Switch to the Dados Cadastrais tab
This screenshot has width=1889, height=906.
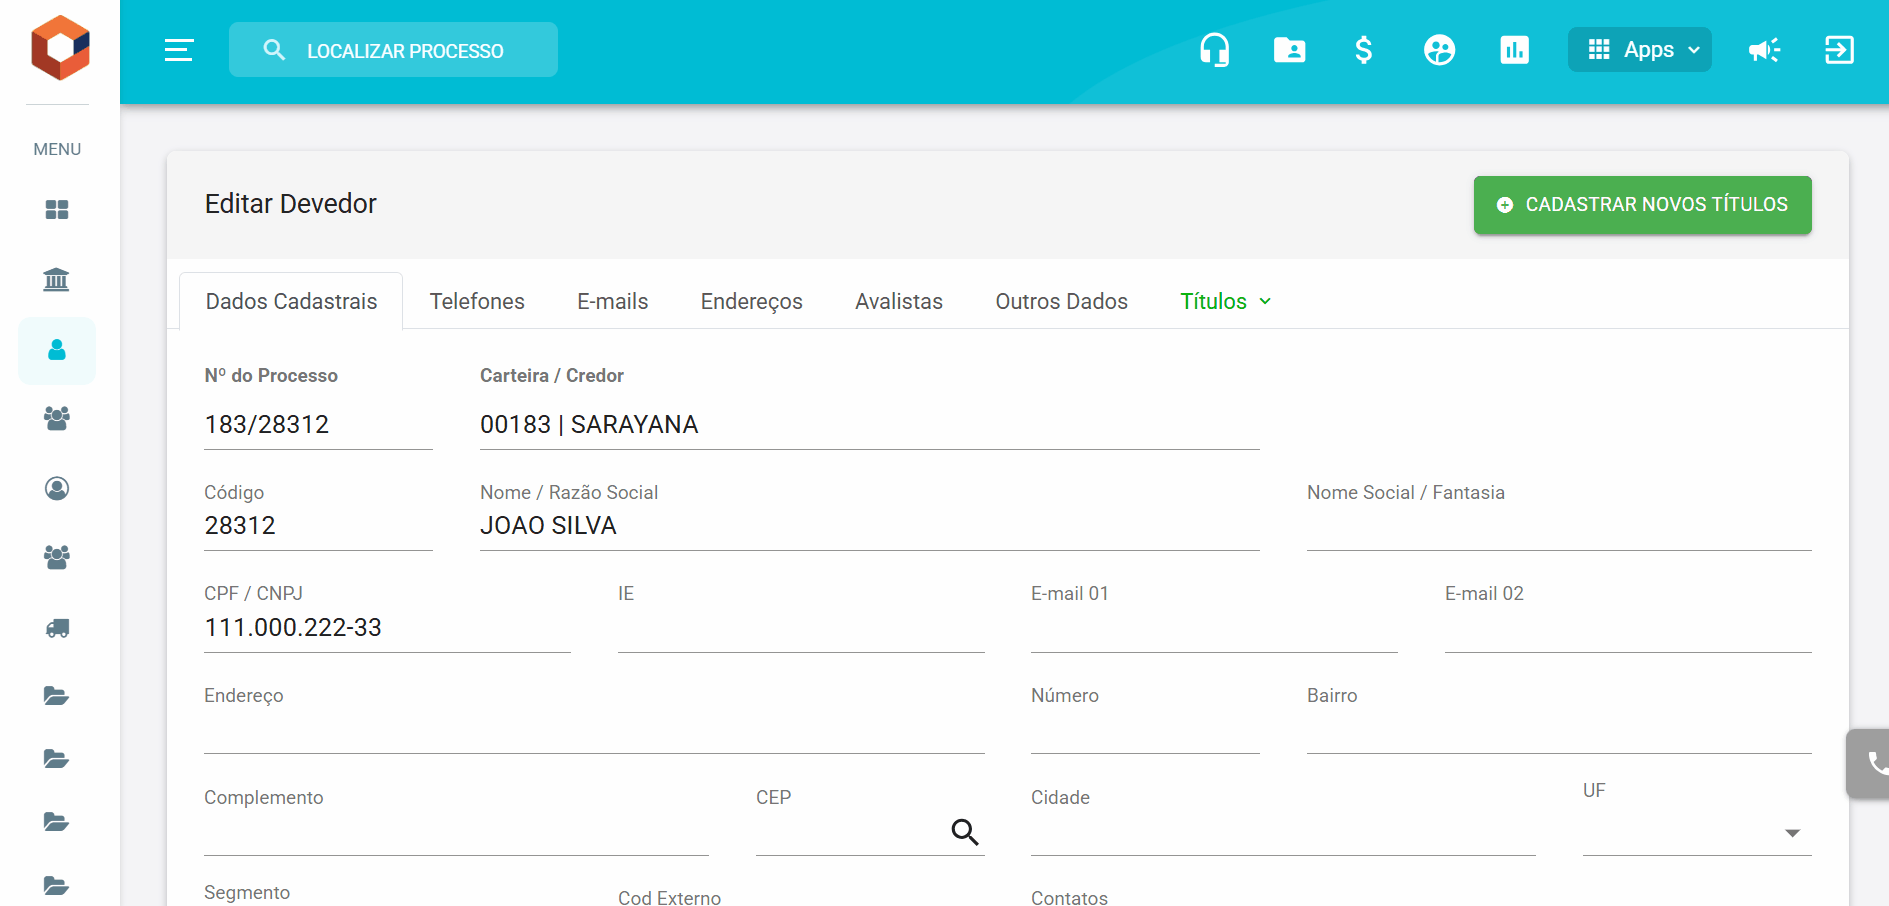[291, 301]
